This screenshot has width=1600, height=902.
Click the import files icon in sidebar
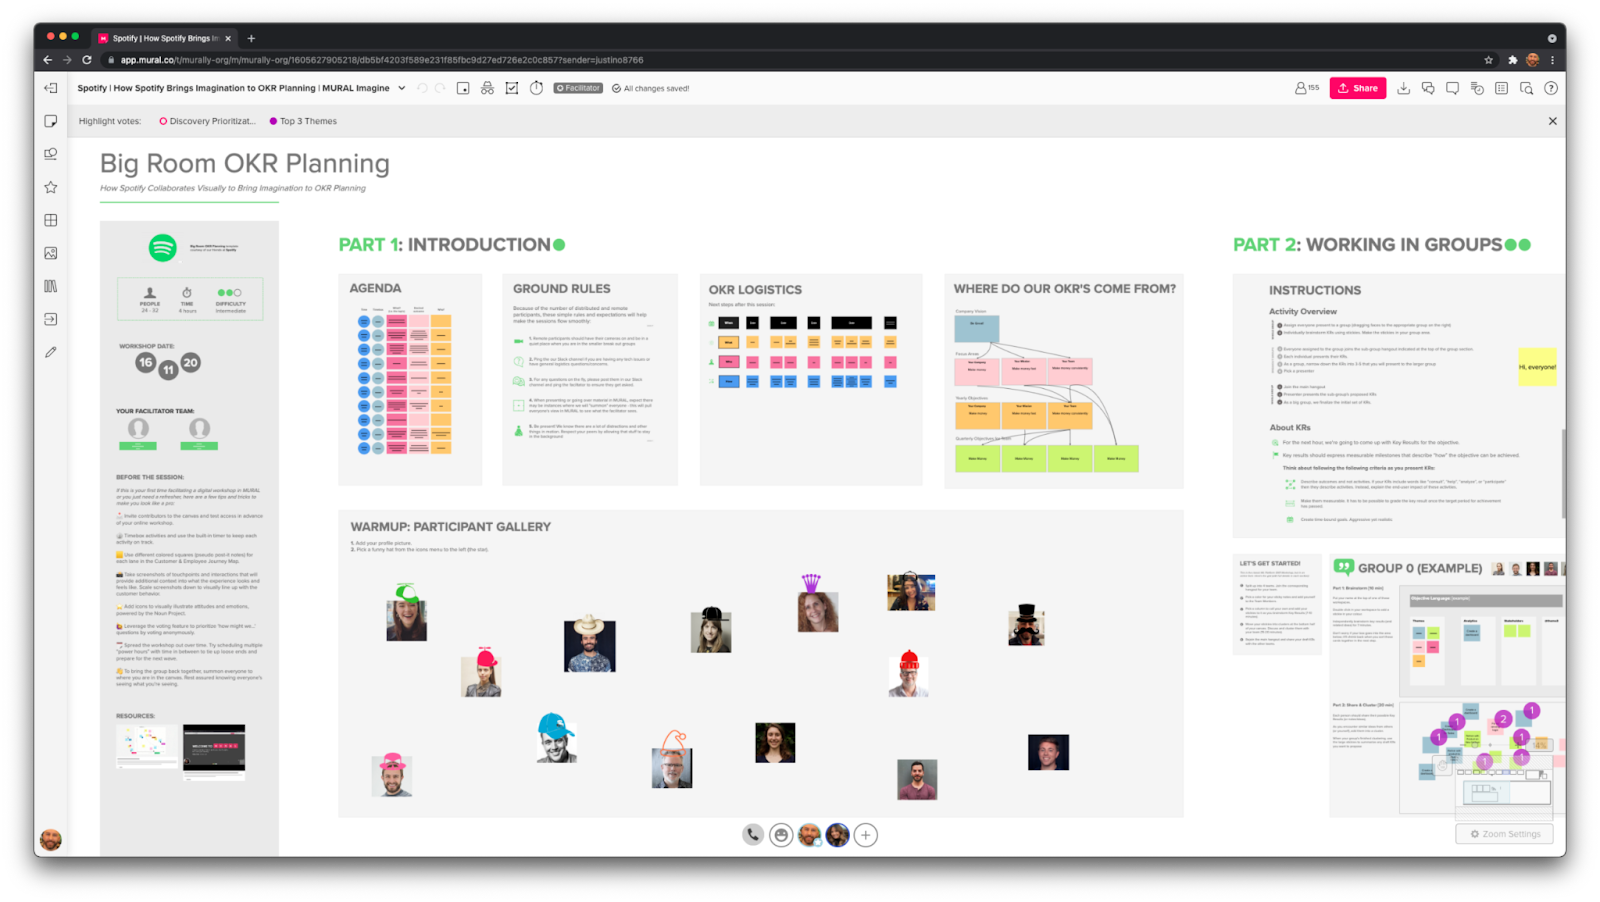click(51, 319)
